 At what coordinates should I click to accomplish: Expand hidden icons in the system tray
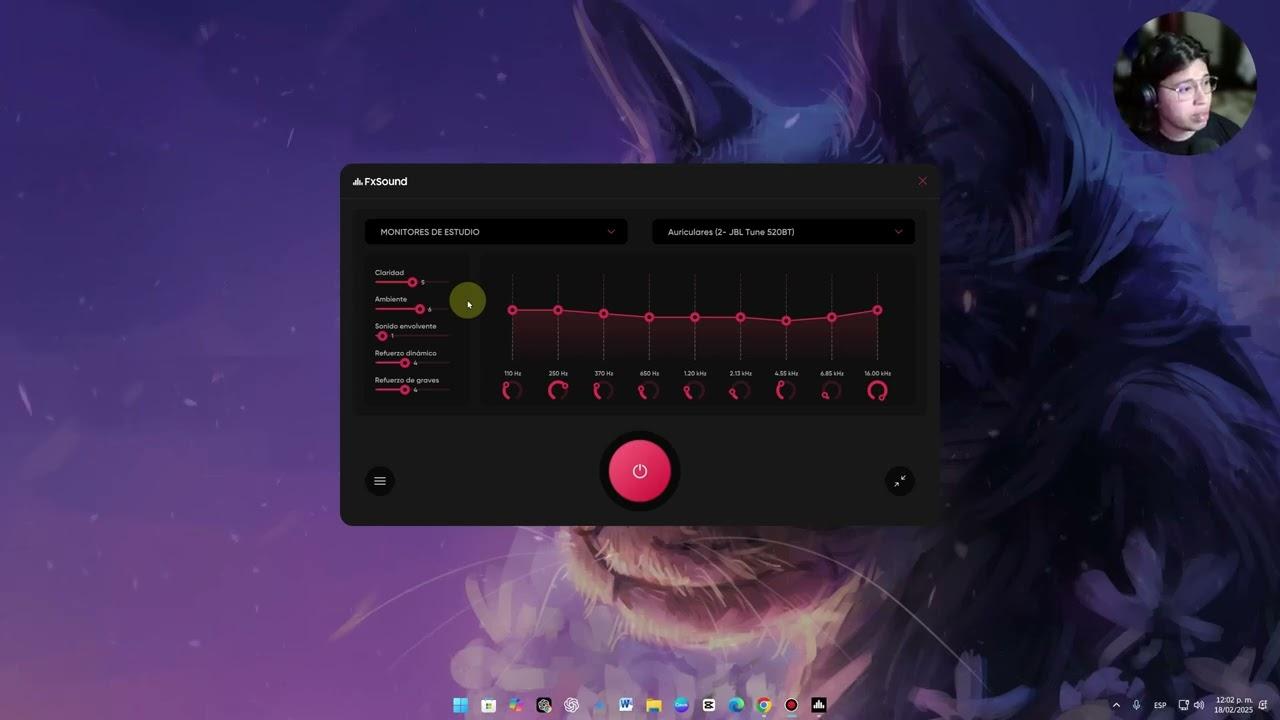(x=1116, y=705)
